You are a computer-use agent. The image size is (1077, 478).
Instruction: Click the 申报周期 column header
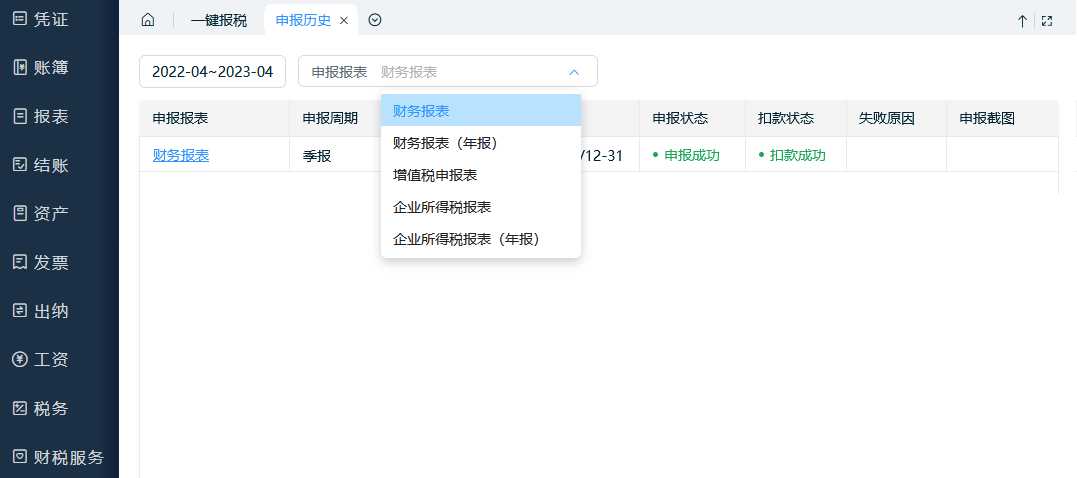point(330,118)
